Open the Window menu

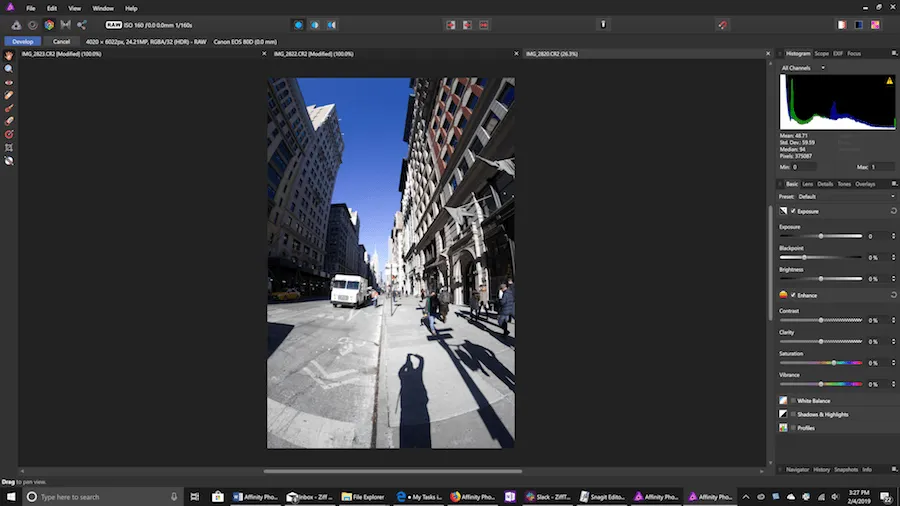click(102, 8)
